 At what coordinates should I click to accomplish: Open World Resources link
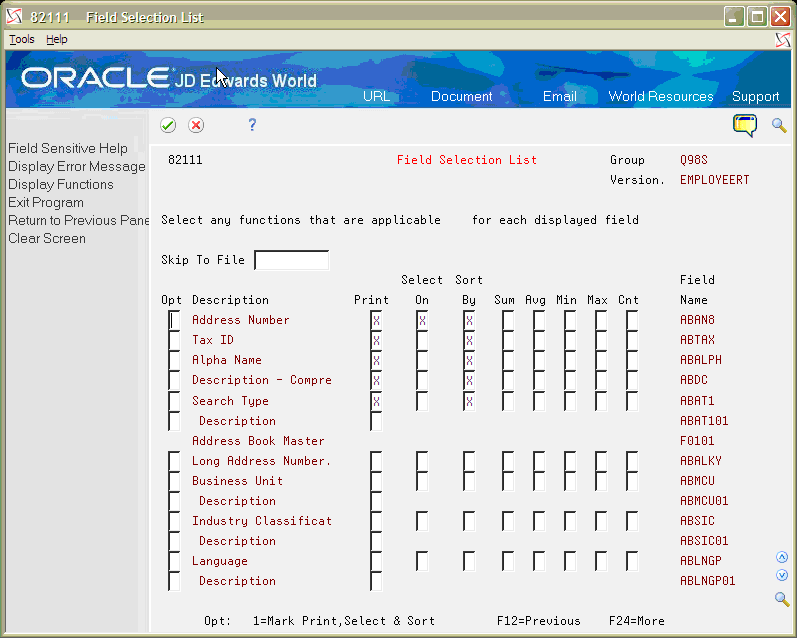pos(661,96)
